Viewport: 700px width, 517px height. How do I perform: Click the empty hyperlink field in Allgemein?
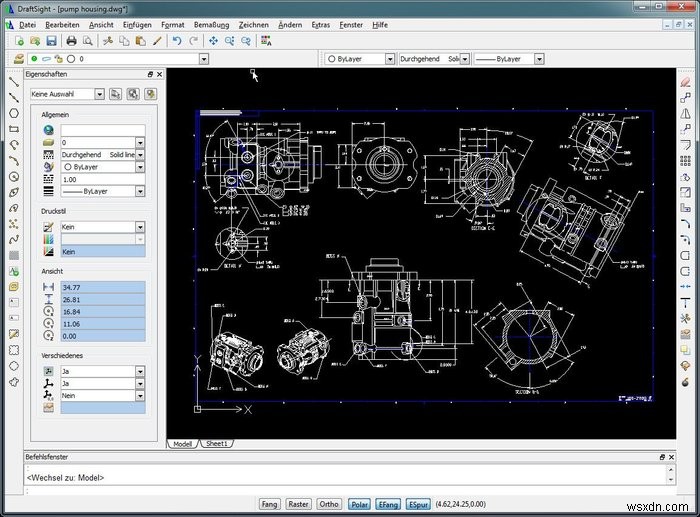click(x=103, y=130)
